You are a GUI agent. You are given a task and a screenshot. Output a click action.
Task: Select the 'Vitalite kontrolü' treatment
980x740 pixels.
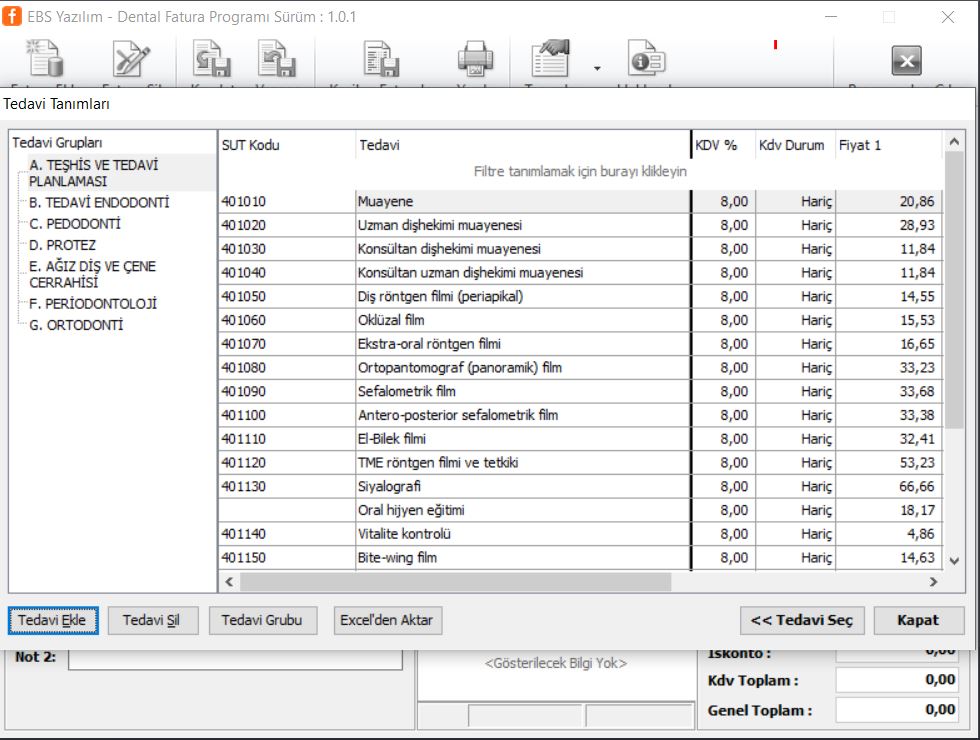coord(580,534)
